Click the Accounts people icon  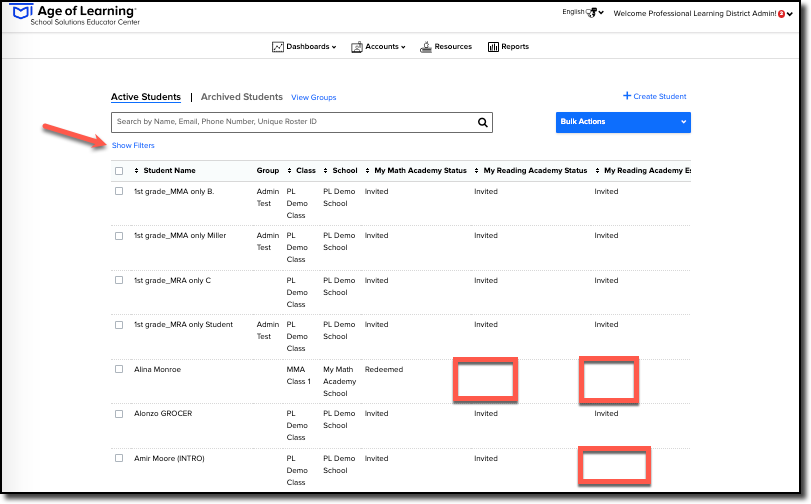pos(357,47)
